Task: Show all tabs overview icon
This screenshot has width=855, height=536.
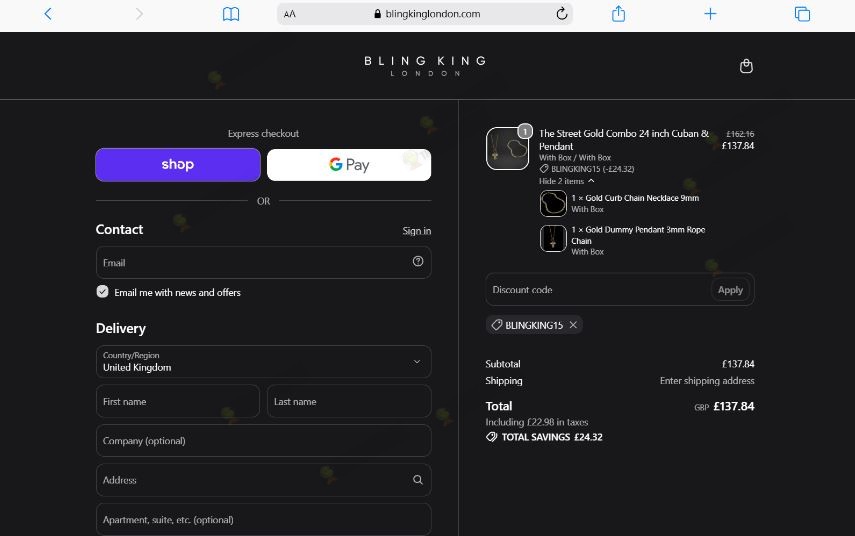Action: (802, 14)
